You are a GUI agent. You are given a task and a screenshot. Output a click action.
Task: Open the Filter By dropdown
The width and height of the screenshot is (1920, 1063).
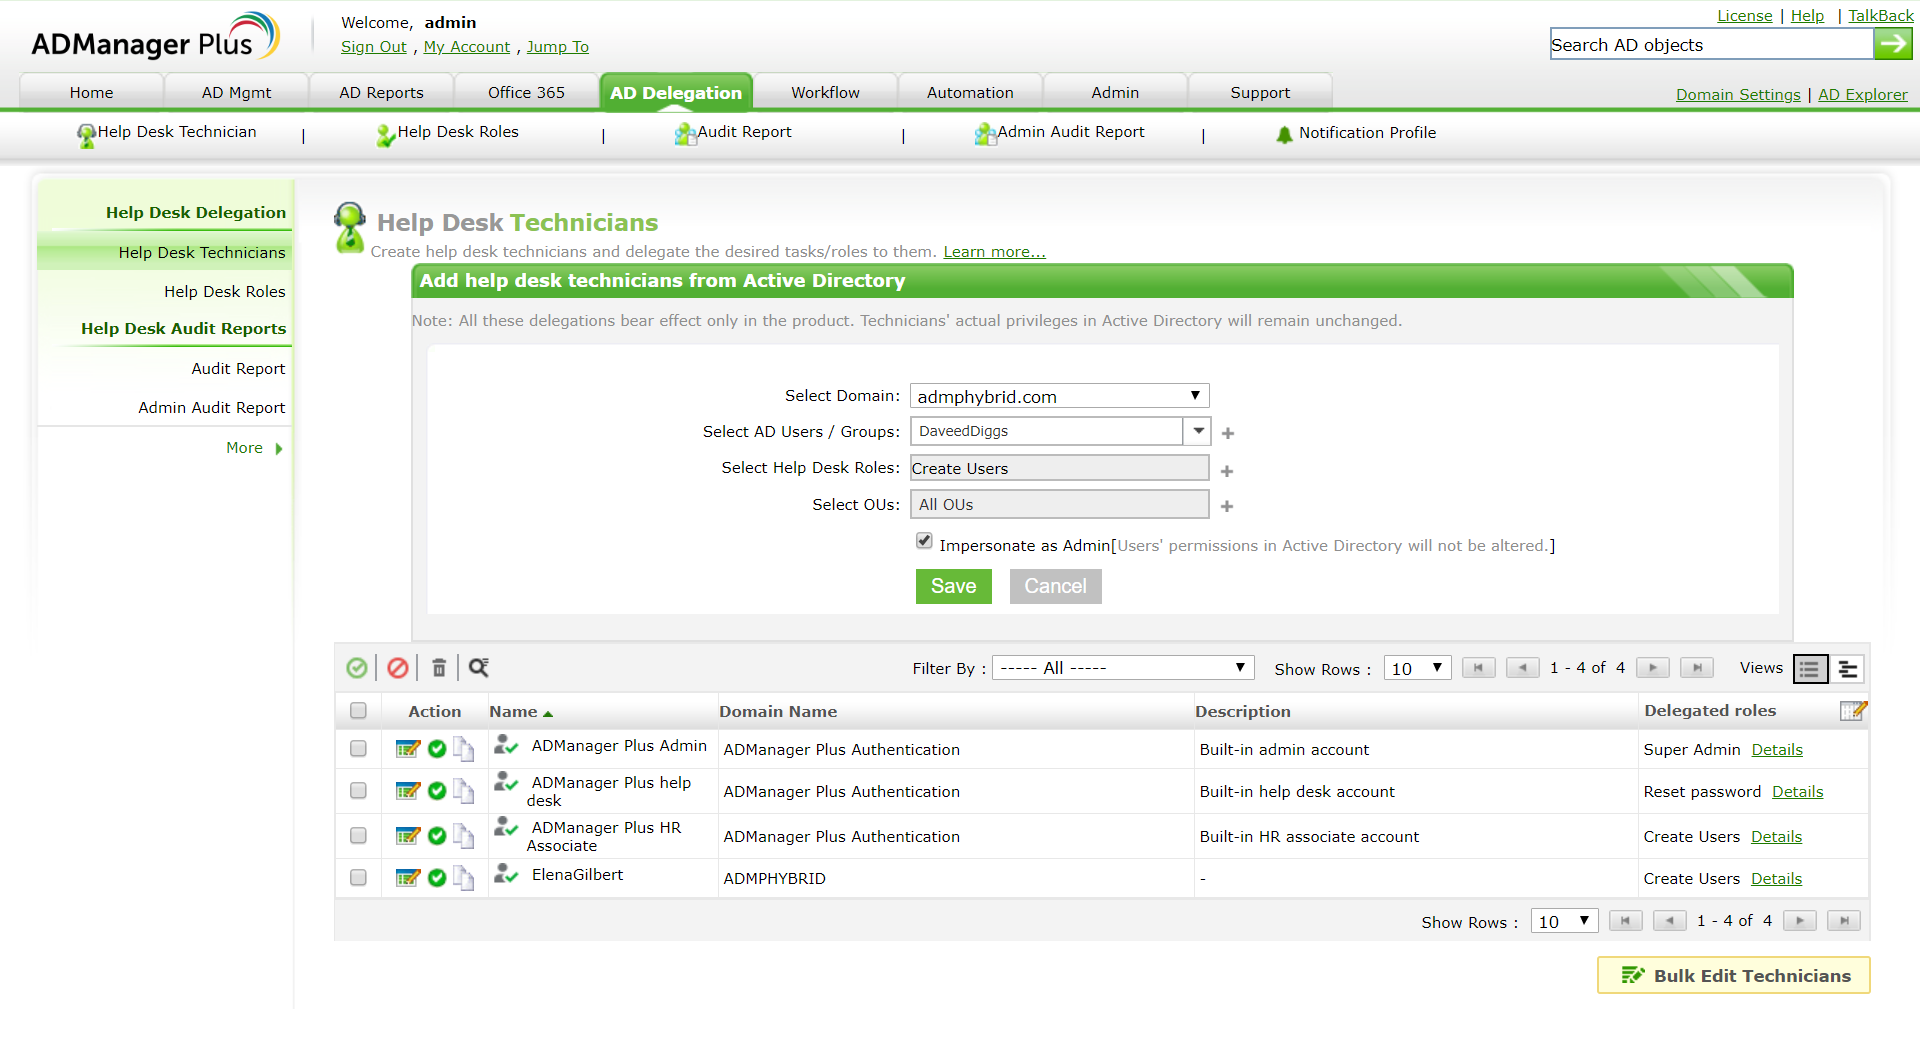pyautogui.click(x=1122, y=668)
